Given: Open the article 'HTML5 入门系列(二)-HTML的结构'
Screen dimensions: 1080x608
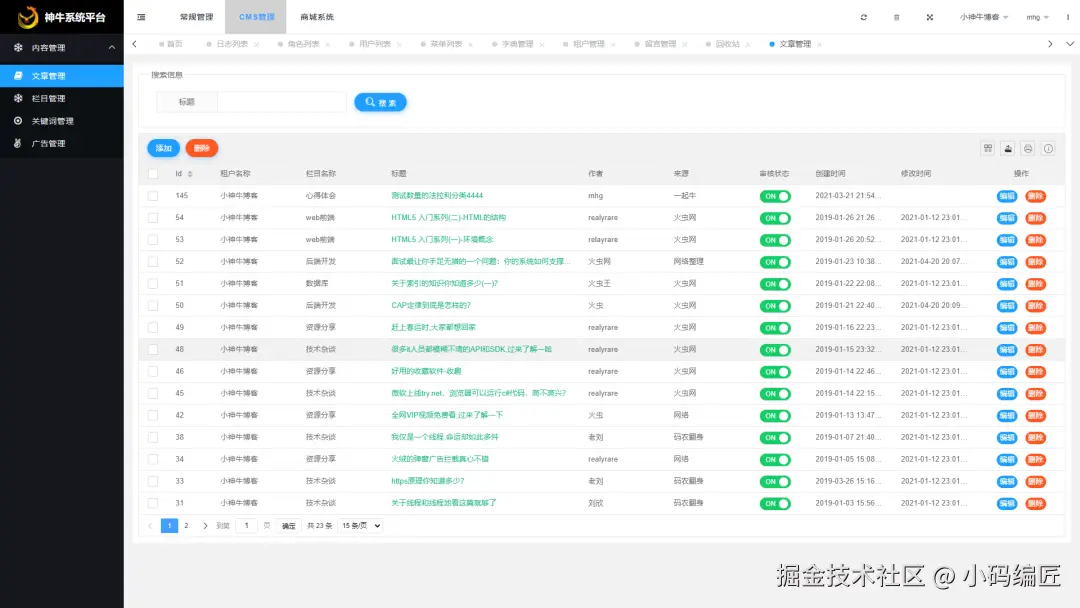Looking at the screenshot, I should [448, 218].
